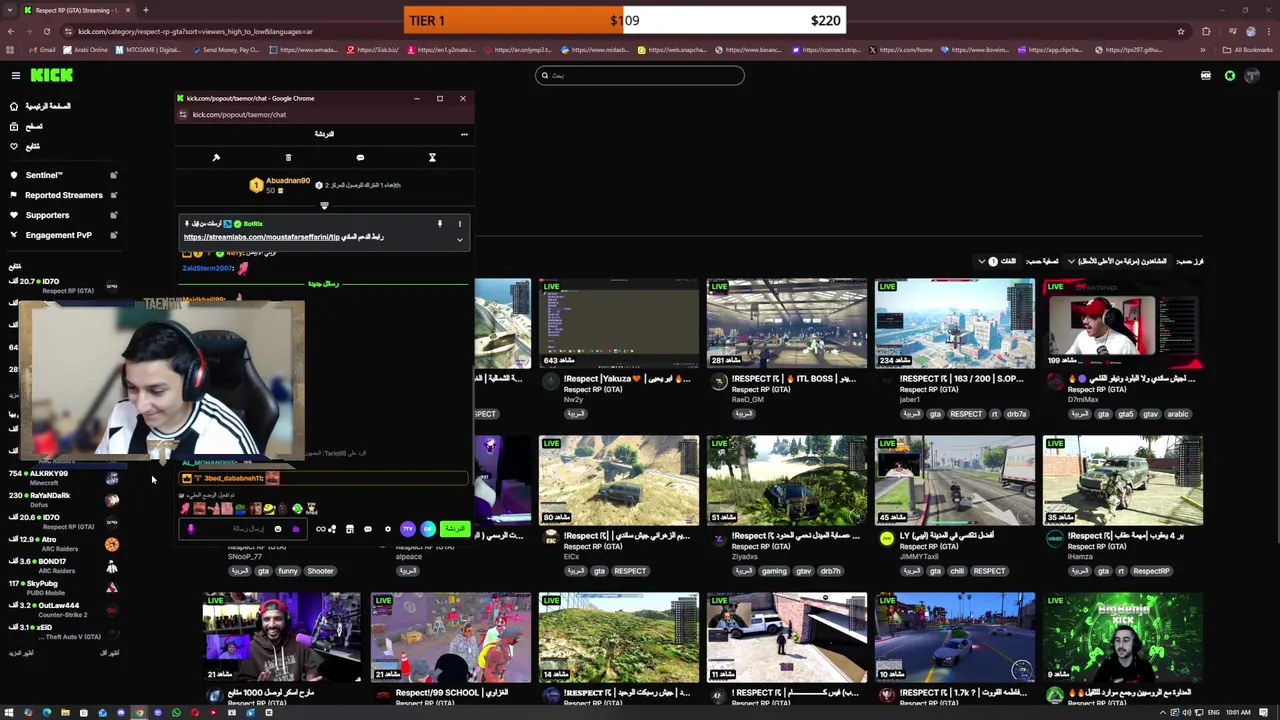1280x720 pixels.
Task: Open D7miMax stream thumbnail with 199 viewers
Action: pos(1123,324)
